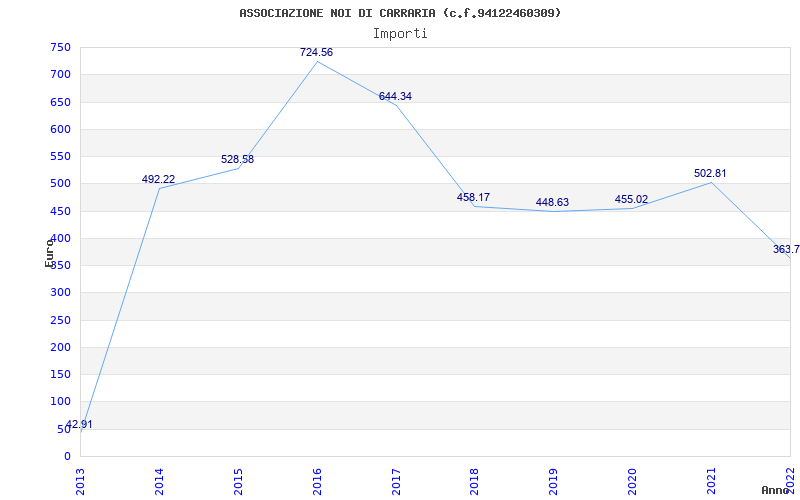The height and width of the screenshot is (500, 800).
Task: Click the 2021 x-axis year label
Action: [711, 481]
